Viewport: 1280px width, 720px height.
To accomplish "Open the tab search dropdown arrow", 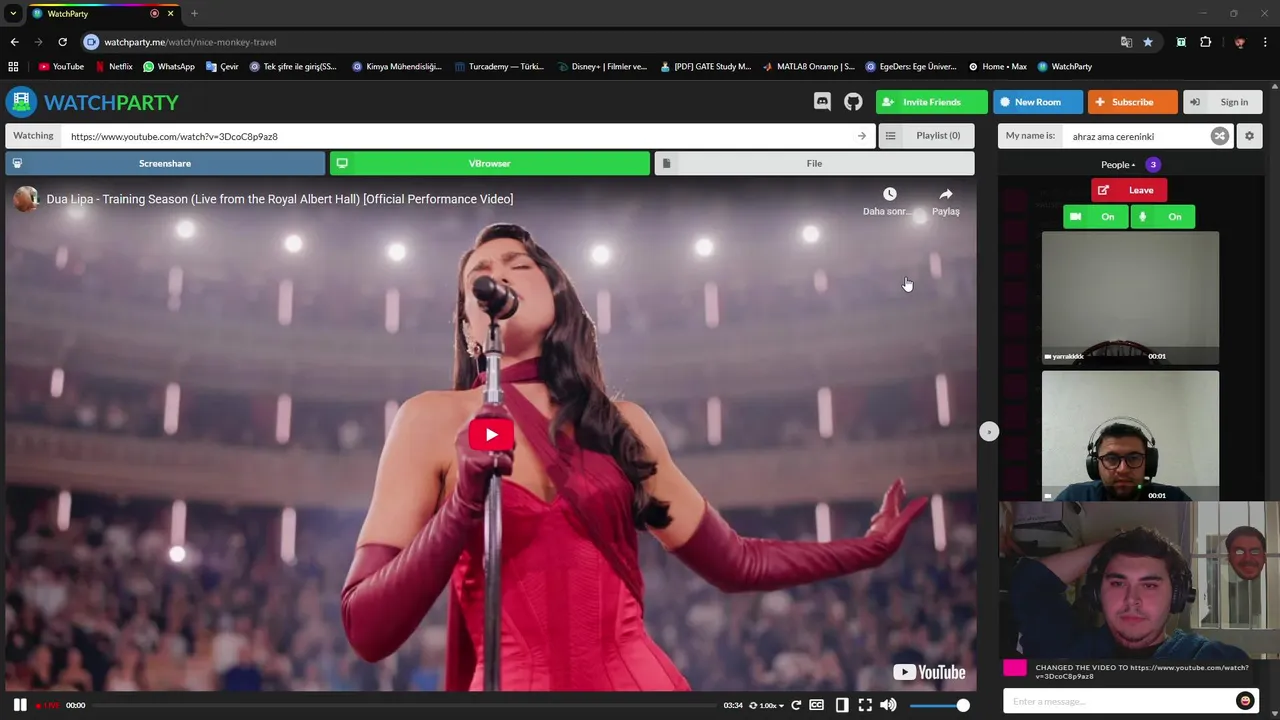I will click(x=13, y=14).
